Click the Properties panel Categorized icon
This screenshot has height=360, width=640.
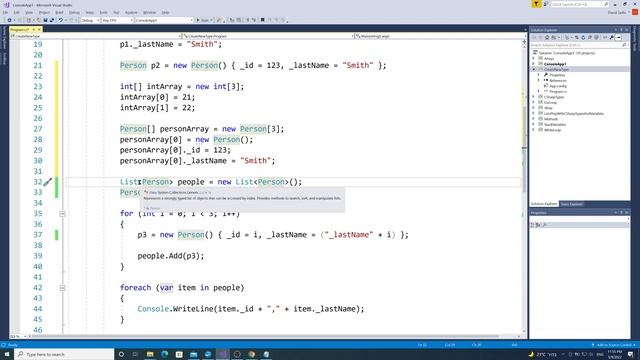(x=533, y=225)
